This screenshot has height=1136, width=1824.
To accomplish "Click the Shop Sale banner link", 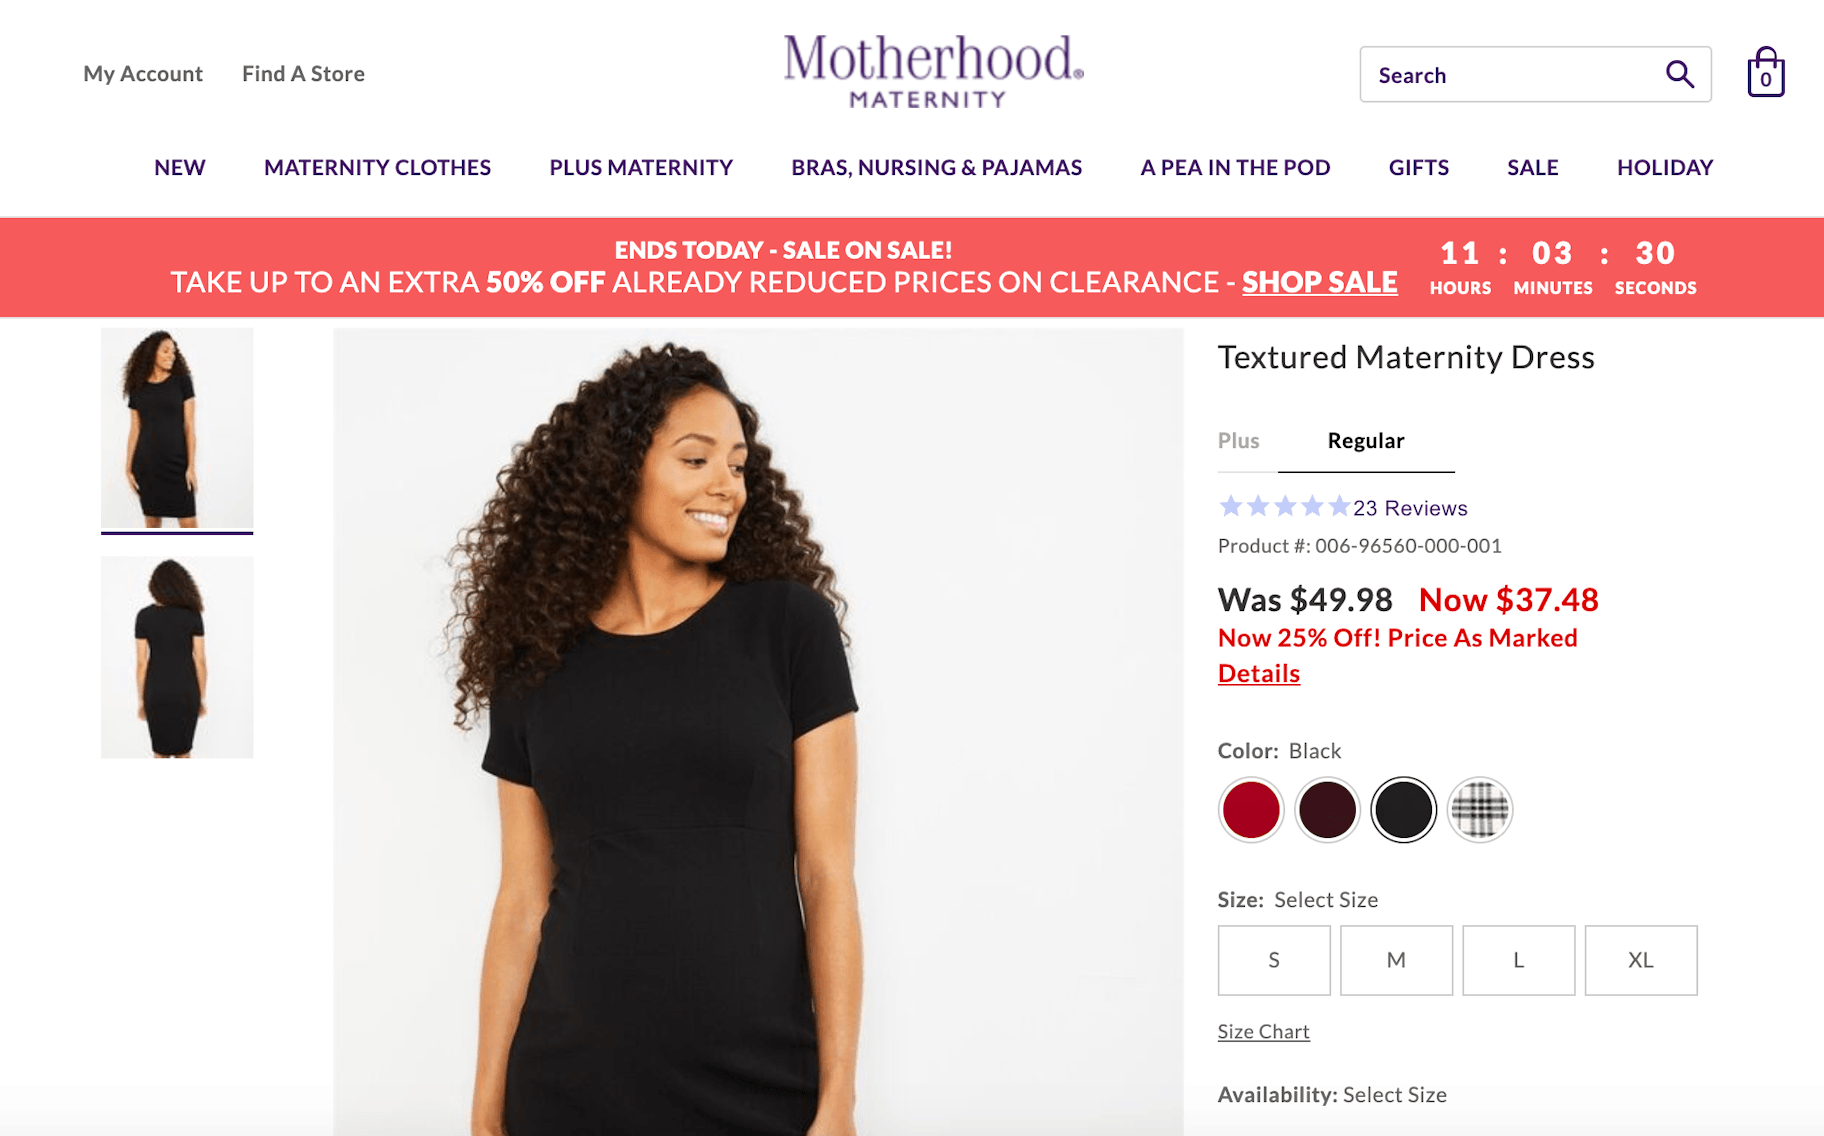I will coord(1319,283).
